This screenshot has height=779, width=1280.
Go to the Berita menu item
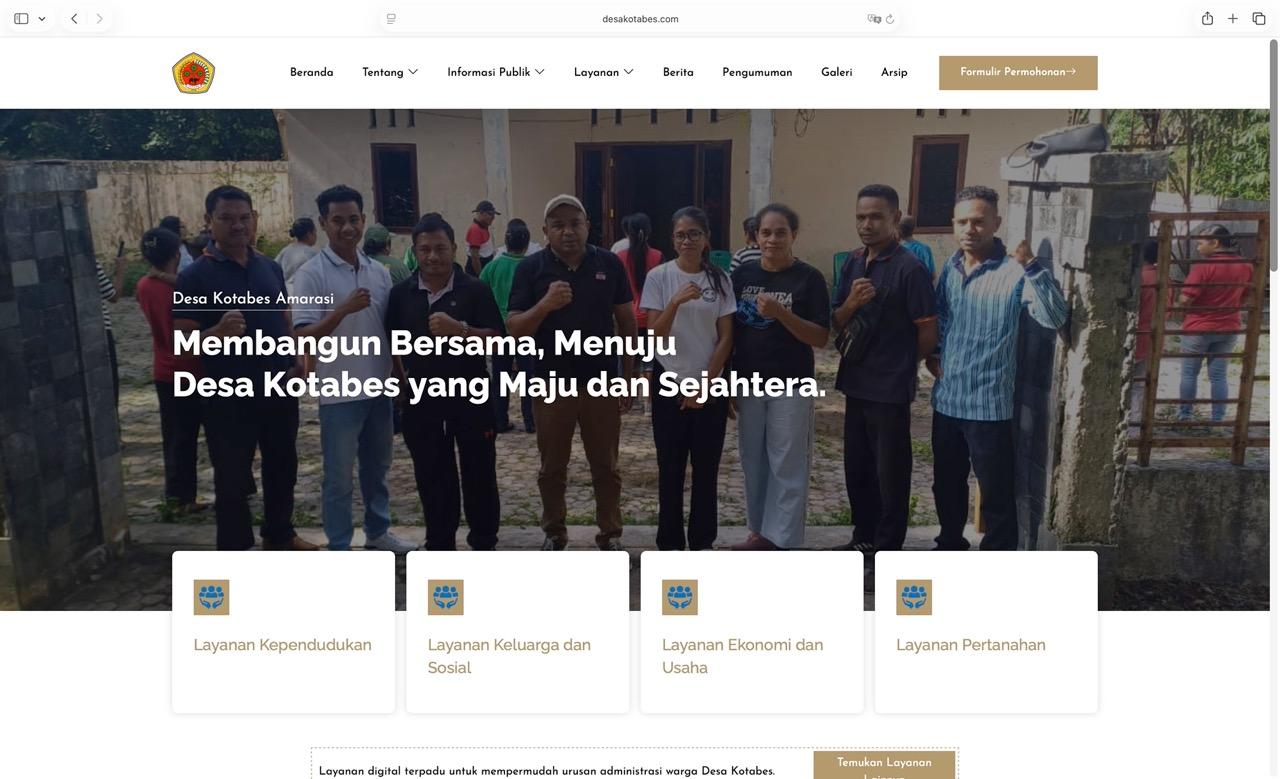678,72
